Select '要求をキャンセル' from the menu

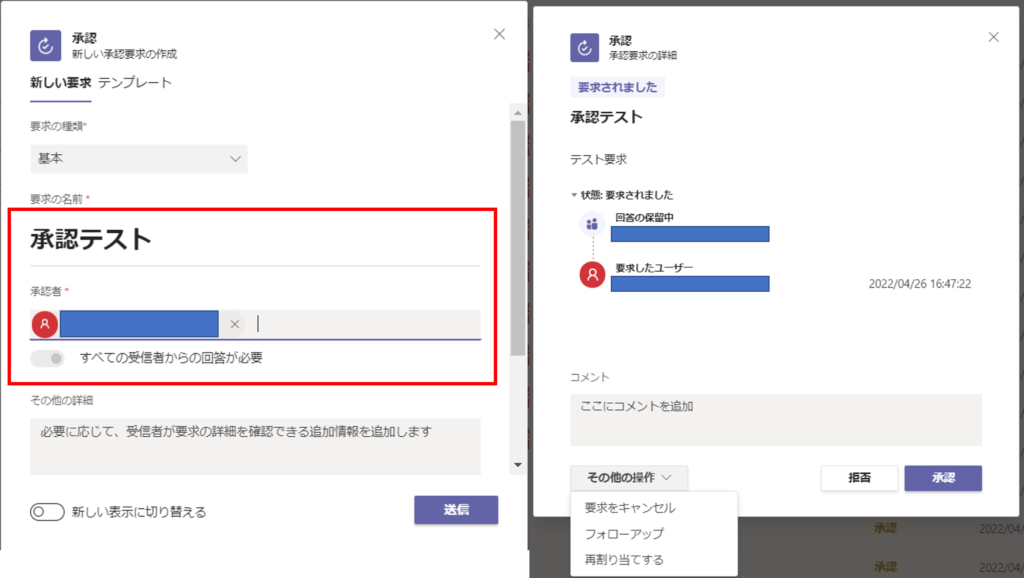coord(630,508)
